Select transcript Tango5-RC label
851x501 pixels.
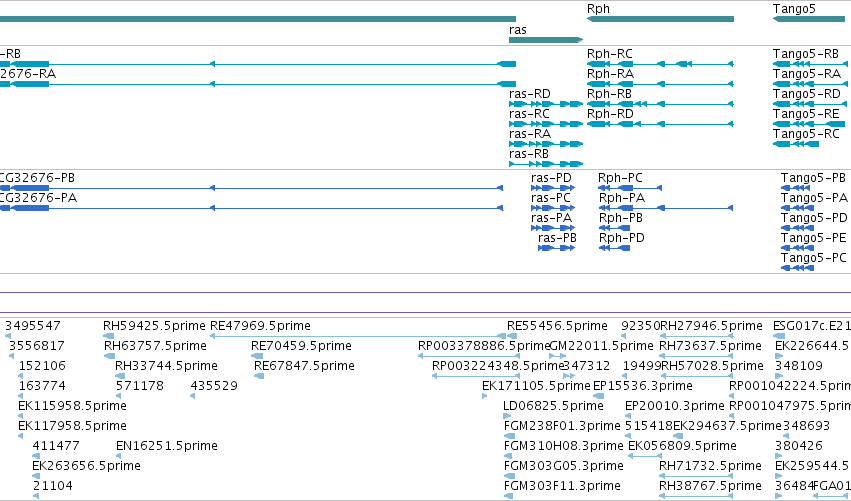806,134
